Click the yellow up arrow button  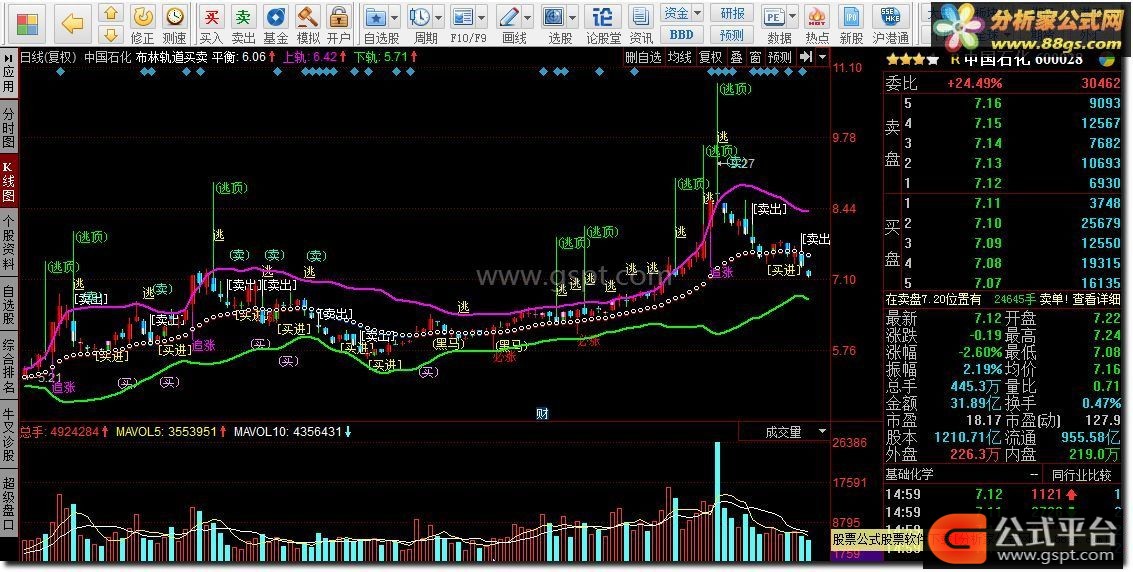tap(110, 12)
